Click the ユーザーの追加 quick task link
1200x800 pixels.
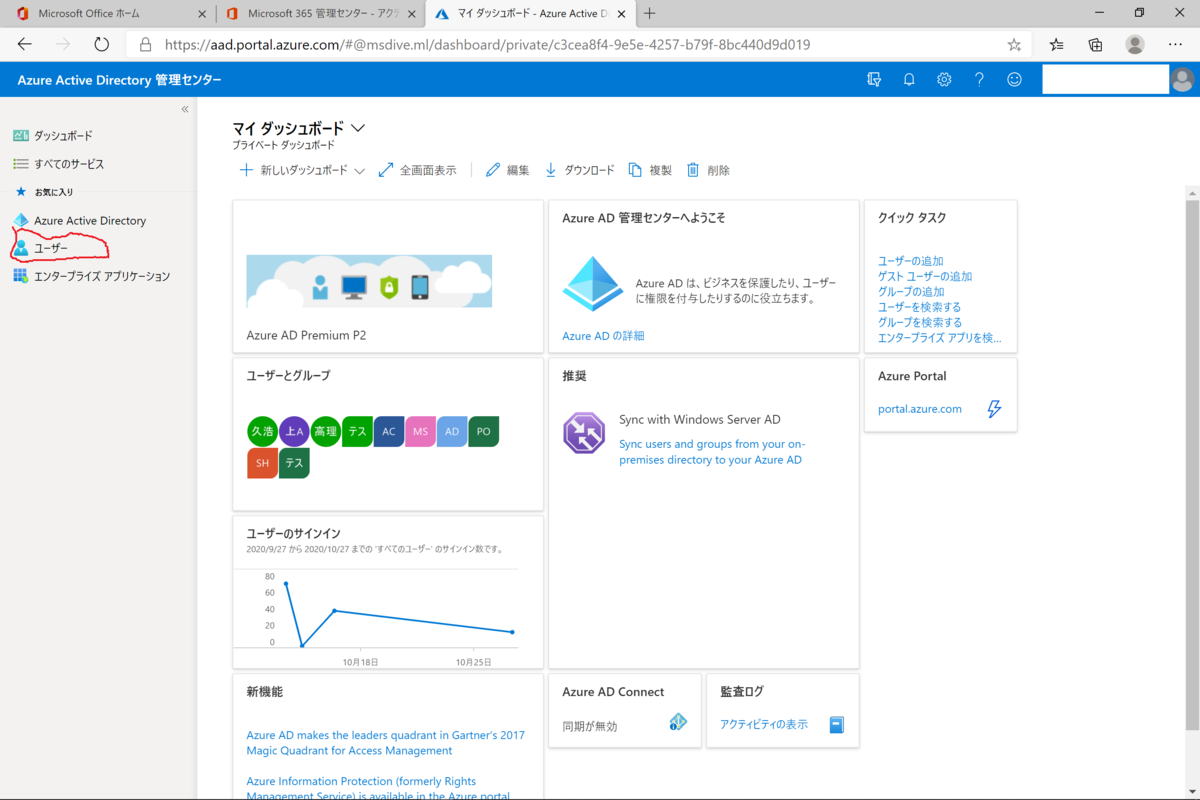[x=911, y=261]
